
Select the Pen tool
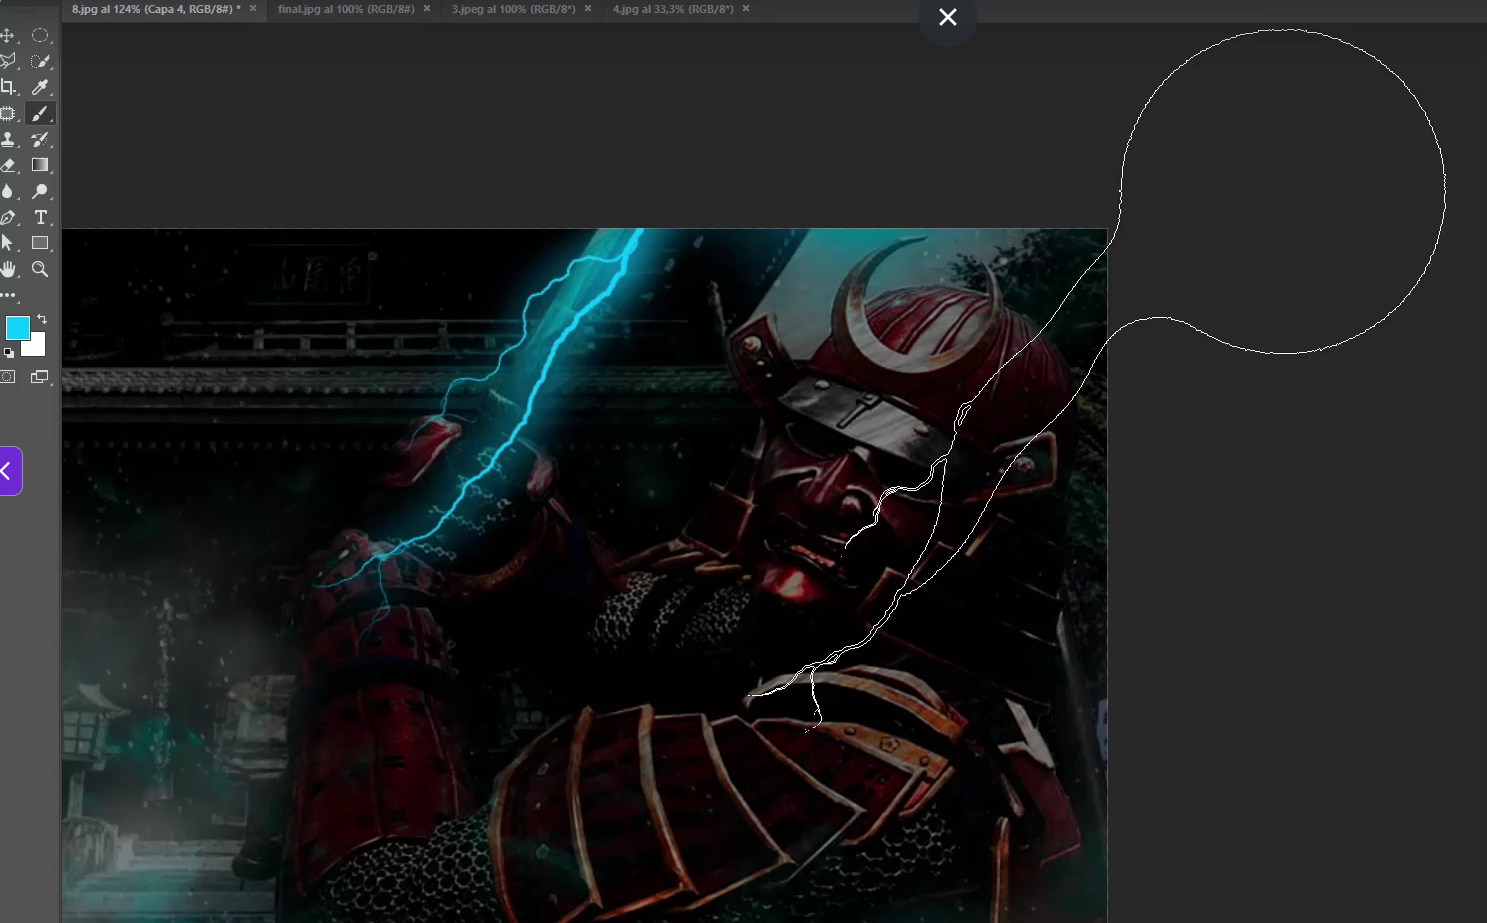point(8,217)
